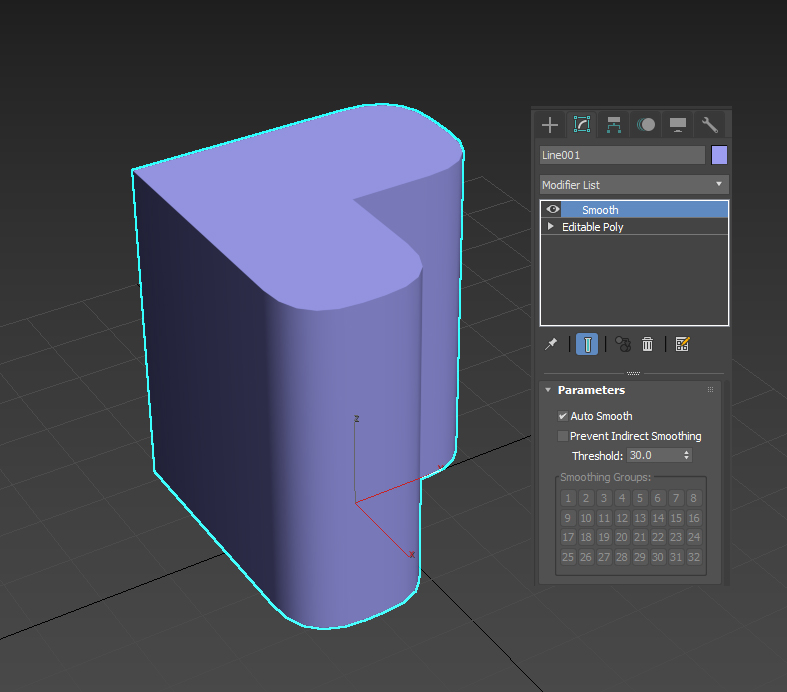
Task: Enable Prevent Indirect Smoothing checkbox
Action: (563, 436)
